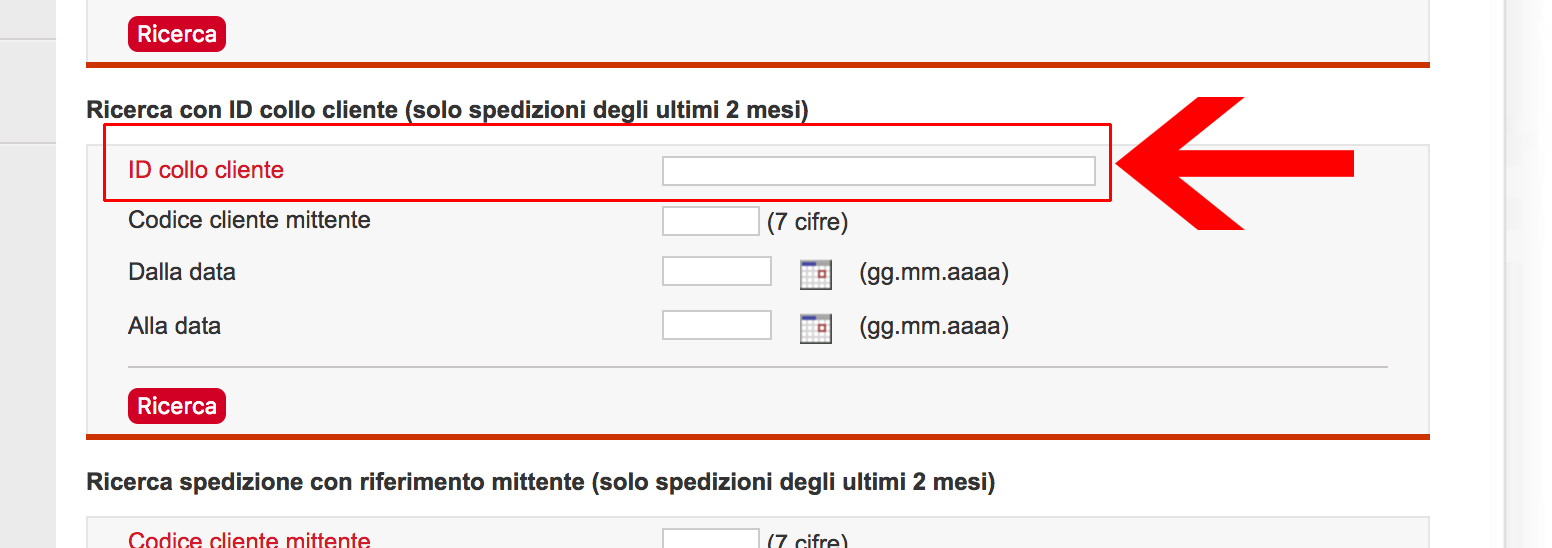The height and width of the screenshot is (548, 1552).
Task: Focus Codice cliente mittente field in bottom section
Action: [710, 539]
